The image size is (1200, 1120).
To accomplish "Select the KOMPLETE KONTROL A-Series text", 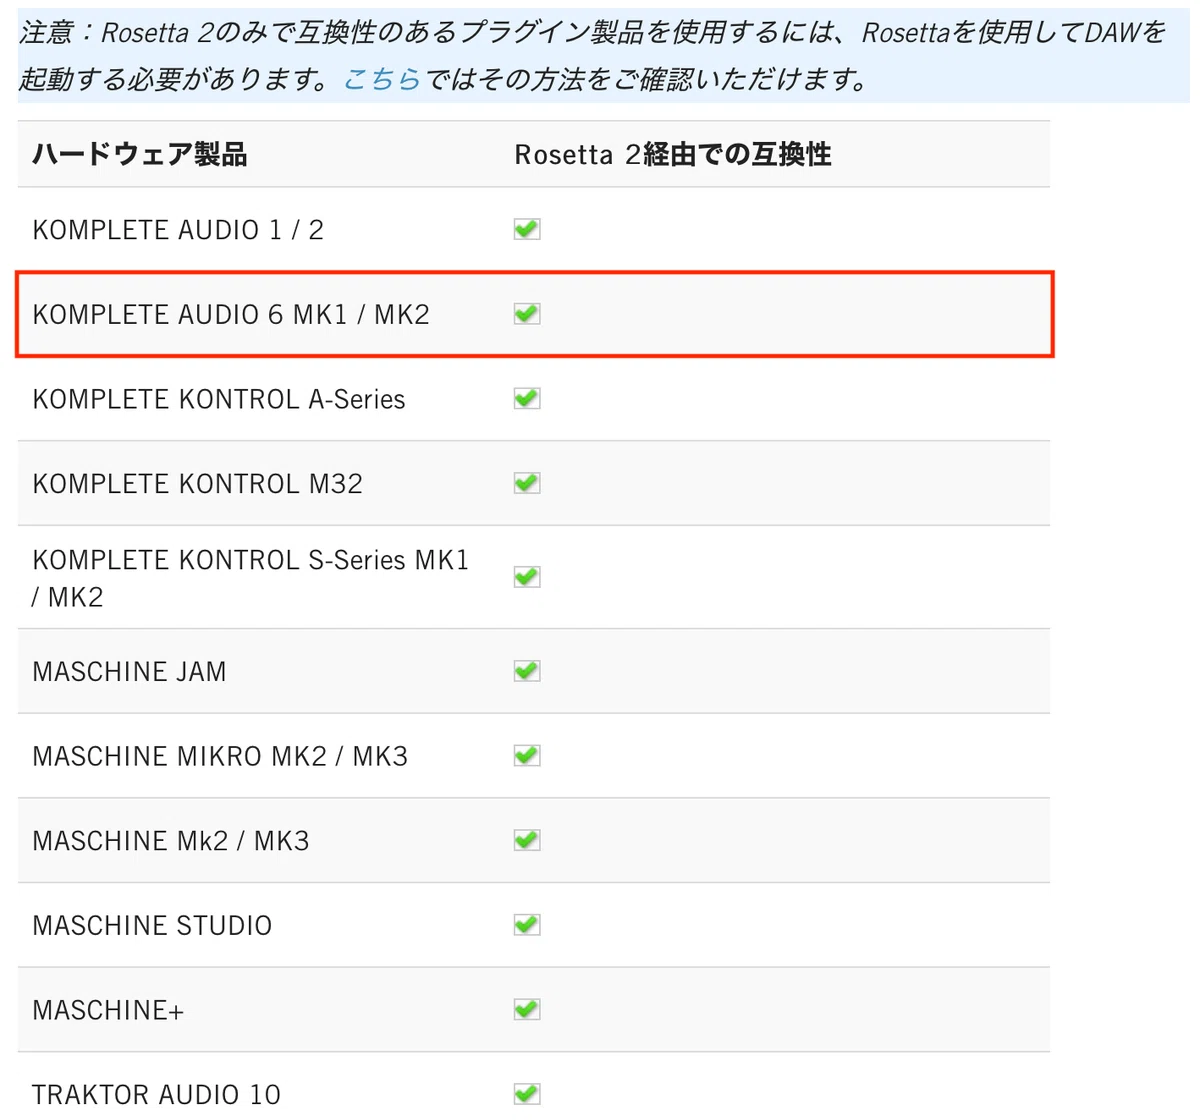I will tap(219, 399).
